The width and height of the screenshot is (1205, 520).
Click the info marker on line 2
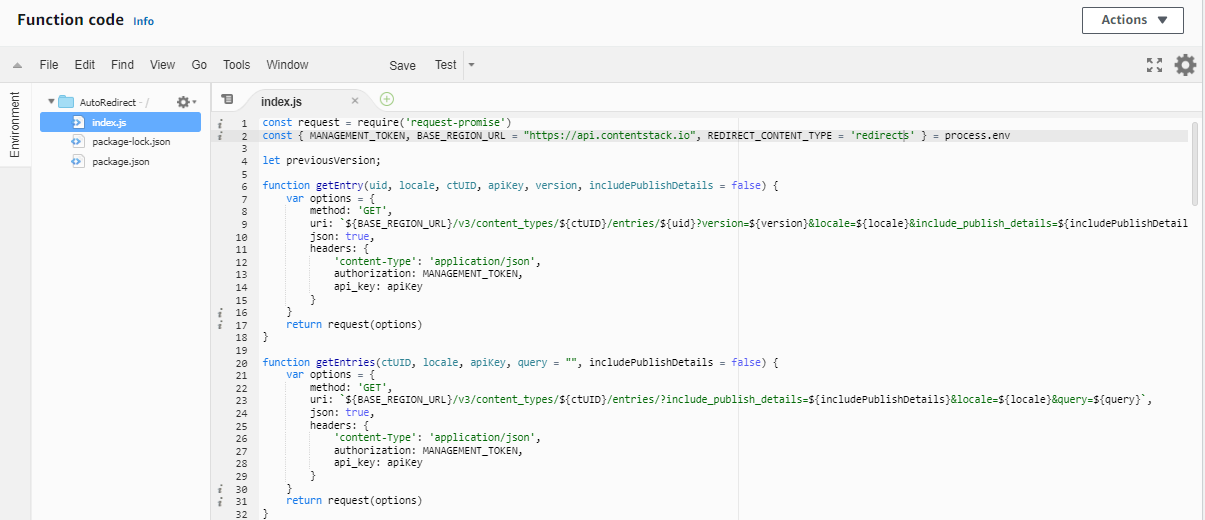219,135
